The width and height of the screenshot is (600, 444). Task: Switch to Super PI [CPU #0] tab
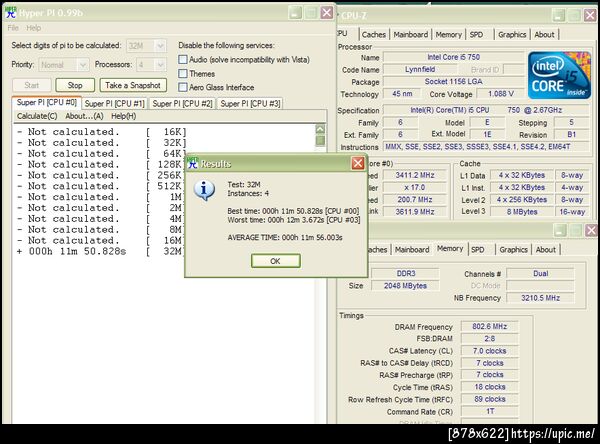(47, 103)
